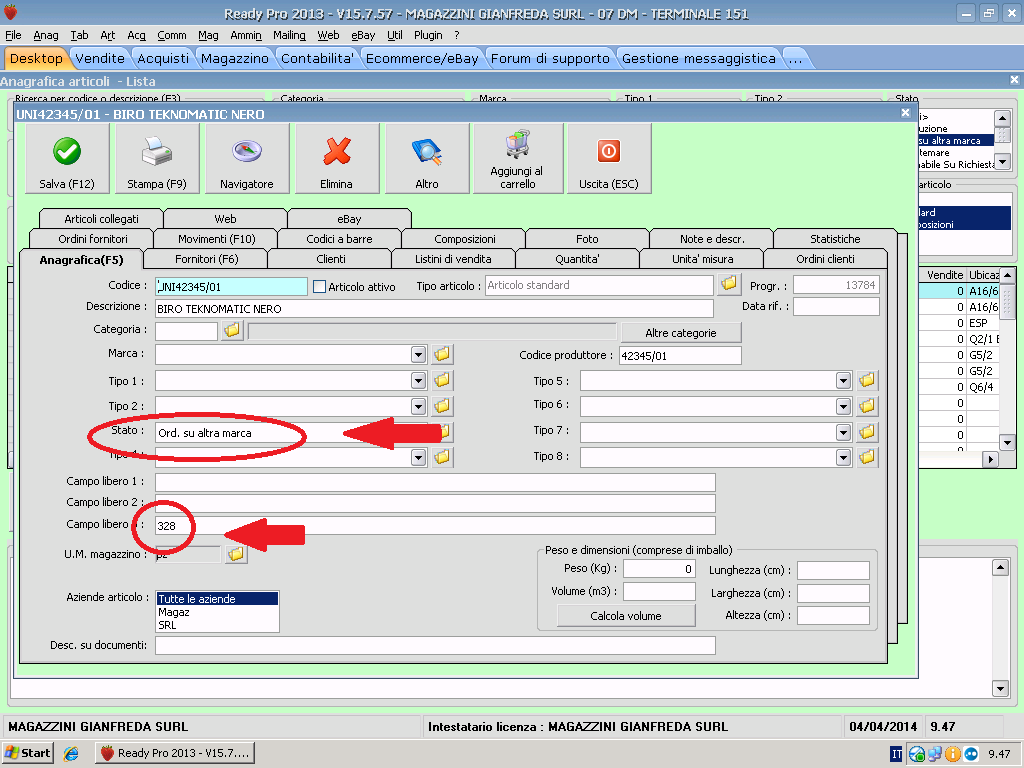
Task: Open the Forum di supporto main tab
Action: pyautogui.click(x=550, y=58)
